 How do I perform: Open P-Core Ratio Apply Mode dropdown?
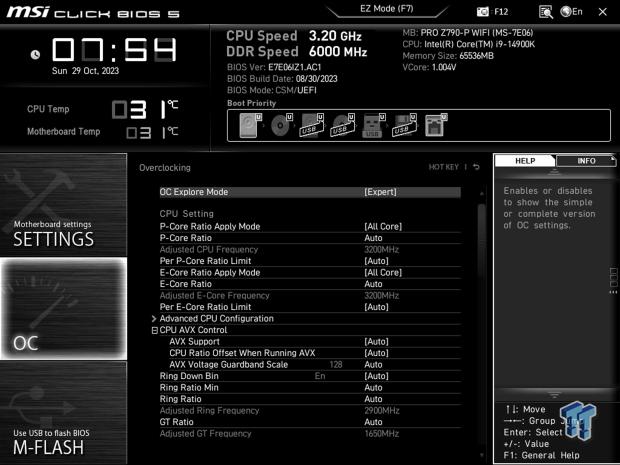[310, 227]
